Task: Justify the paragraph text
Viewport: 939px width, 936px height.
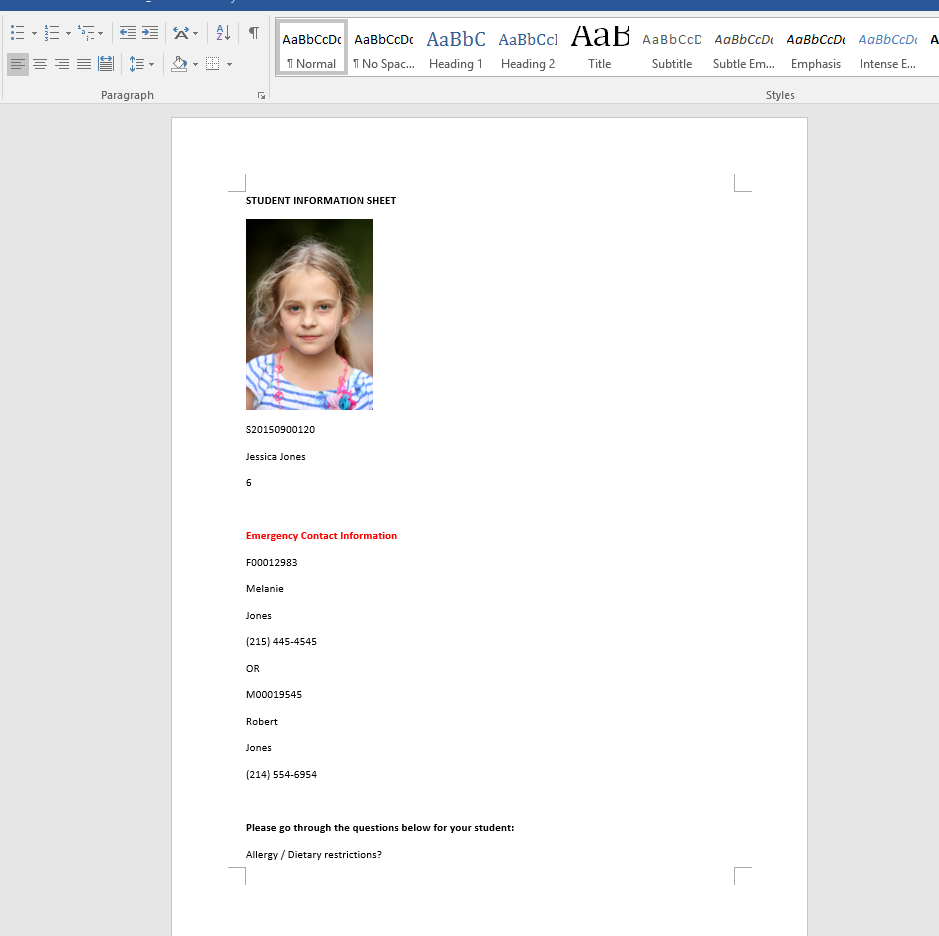Action: pyautogui.click(x=84, y=64)
